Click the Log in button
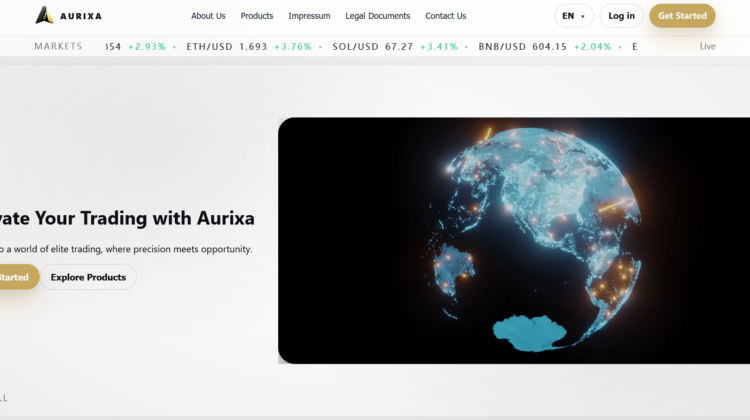Viewport: 750px width, 420px height. [621, 16]
